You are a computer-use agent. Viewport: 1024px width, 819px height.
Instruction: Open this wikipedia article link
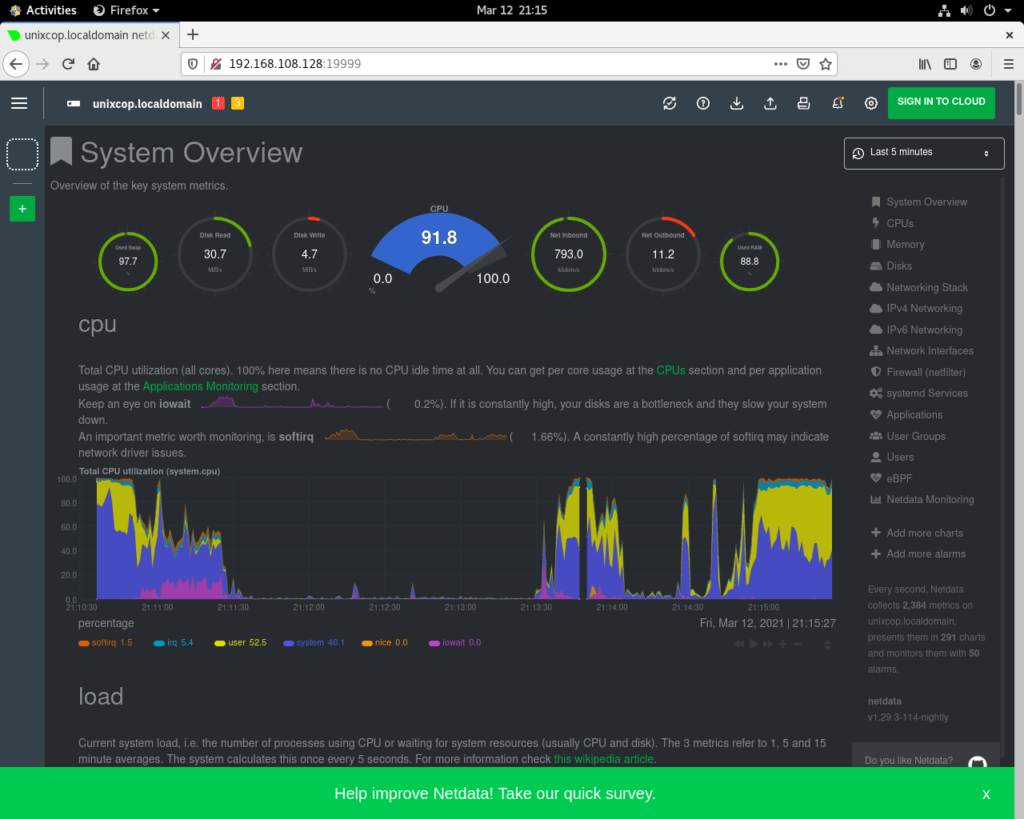pos(603,759)
